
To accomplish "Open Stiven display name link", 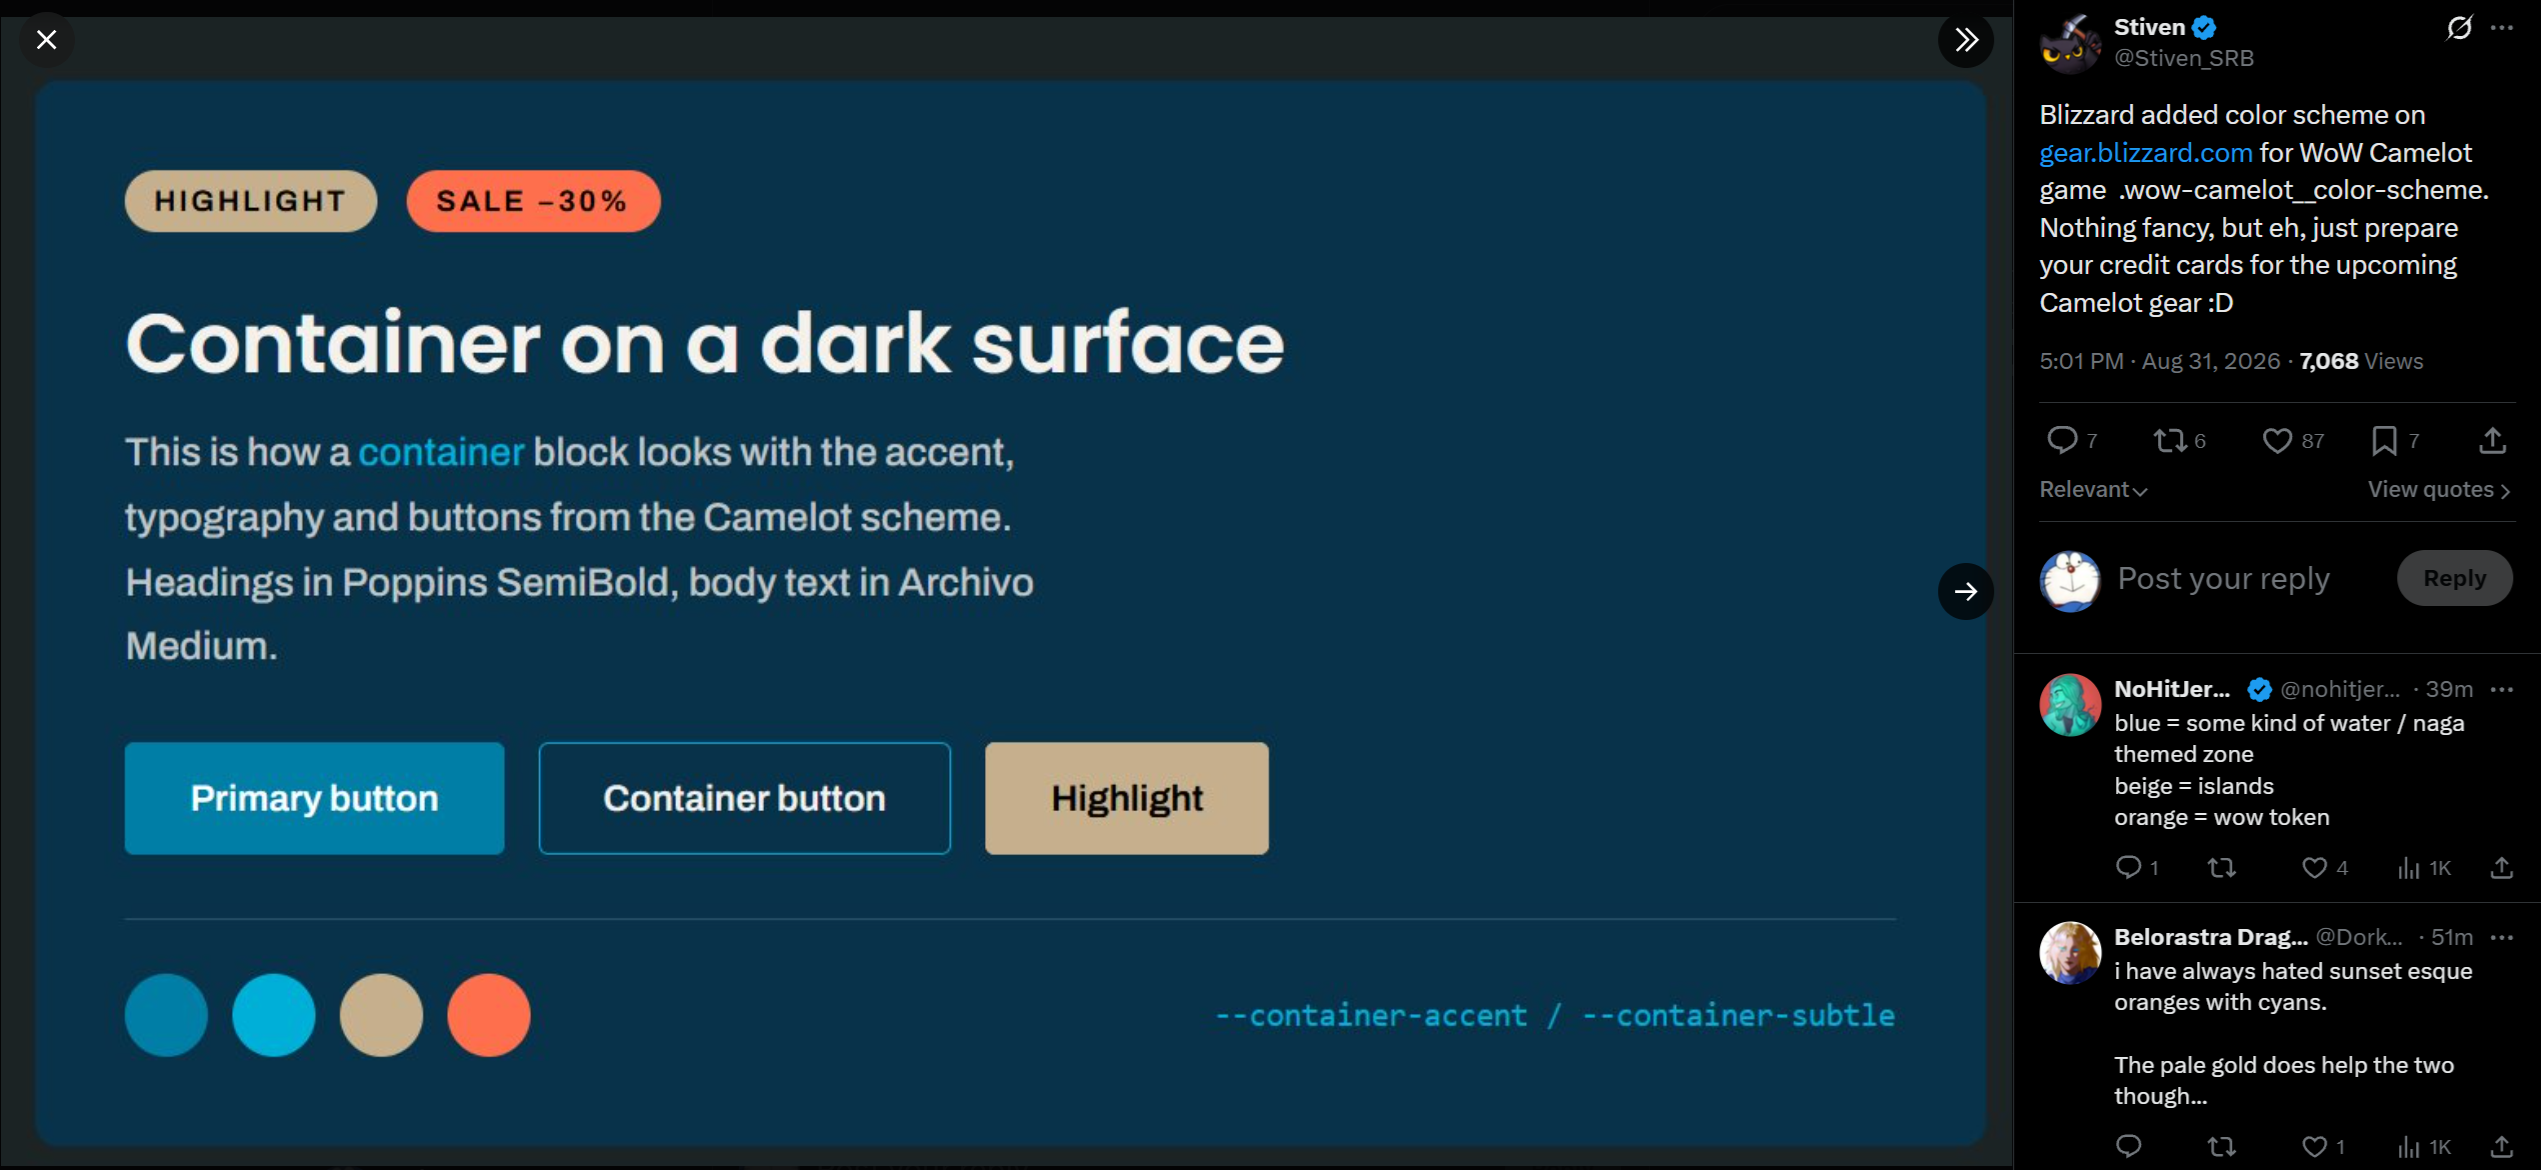I will click(2149, 27).
